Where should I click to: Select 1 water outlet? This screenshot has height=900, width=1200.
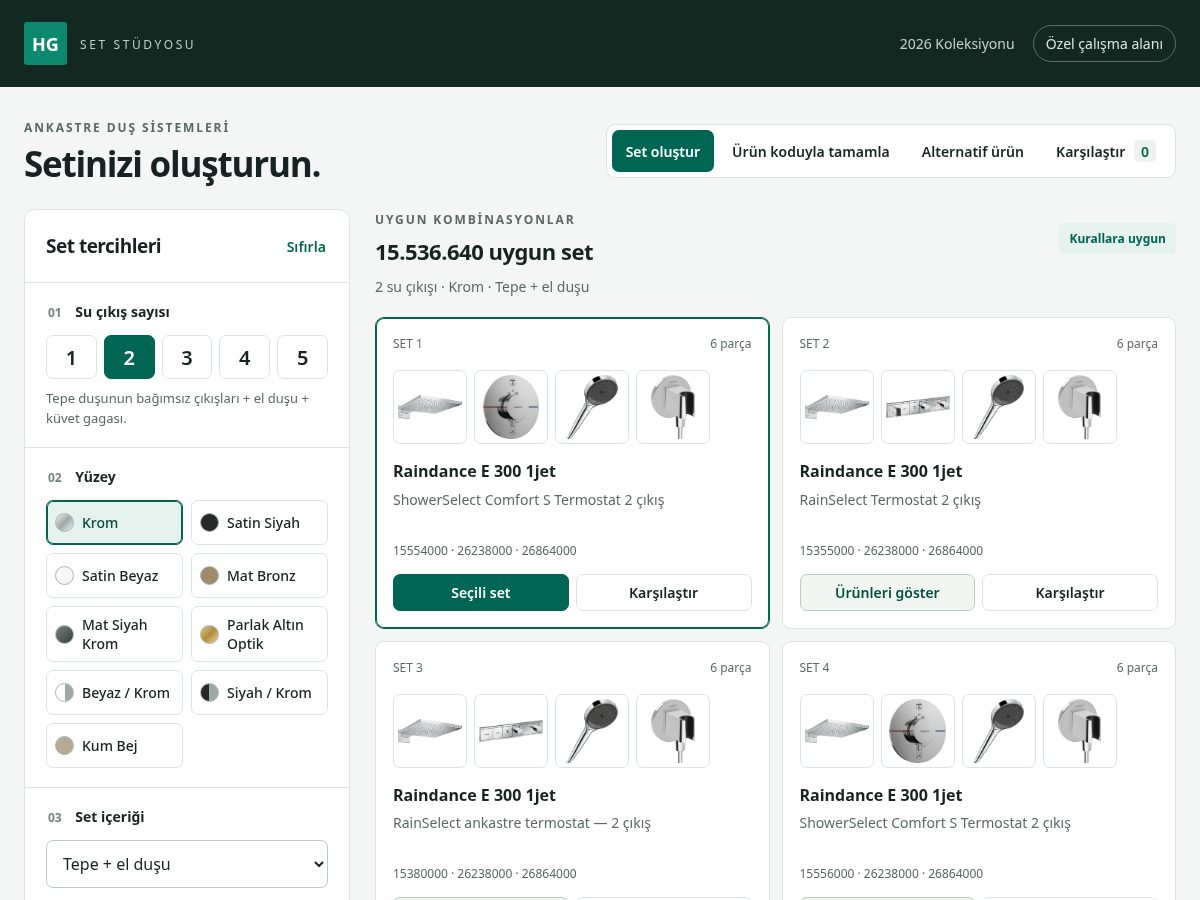[71, 357]
